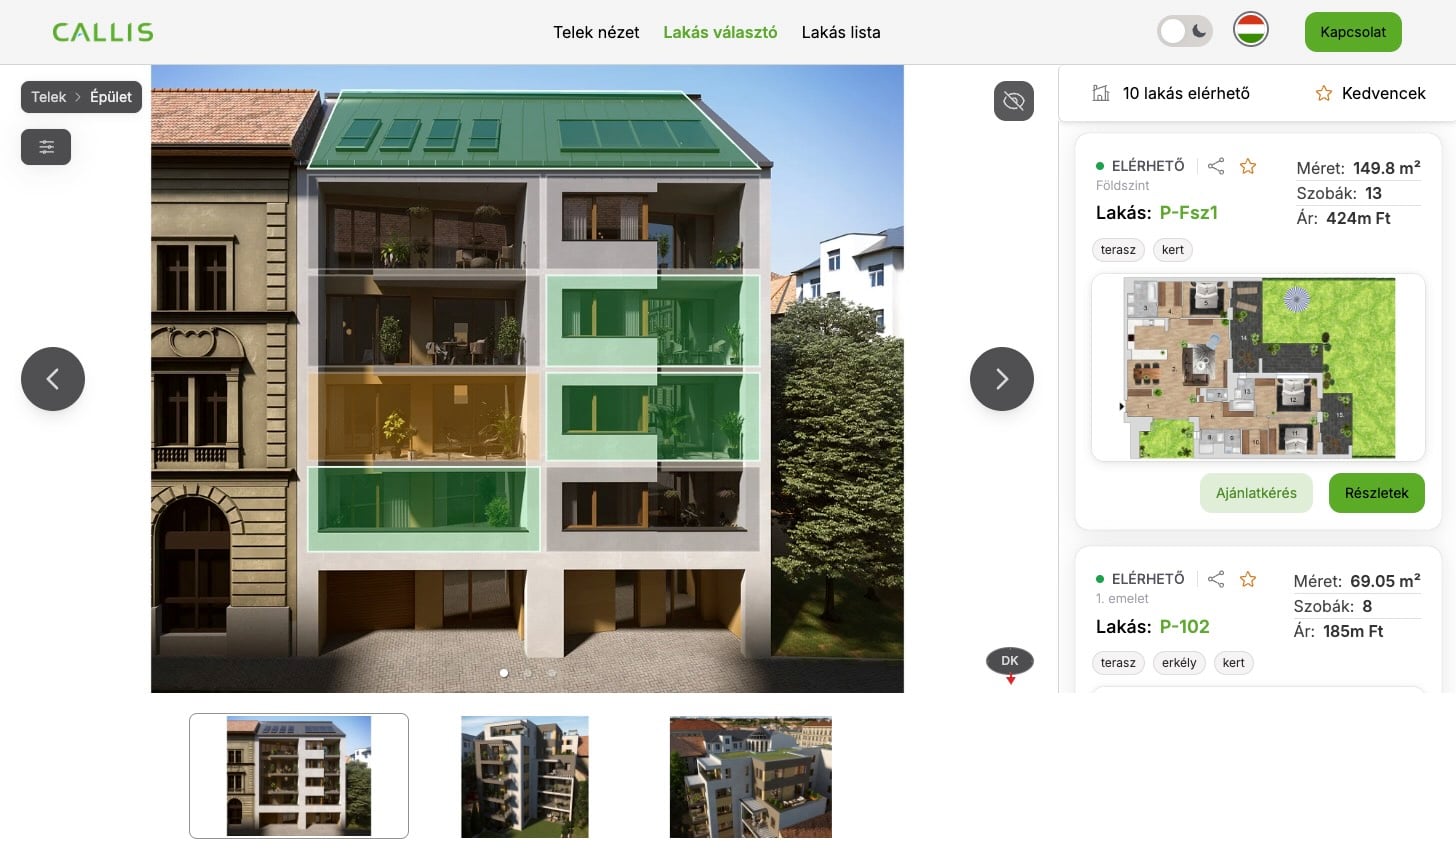Click the Kapcsolat button
This screenshot has height=858, width=1456.
1353,32
